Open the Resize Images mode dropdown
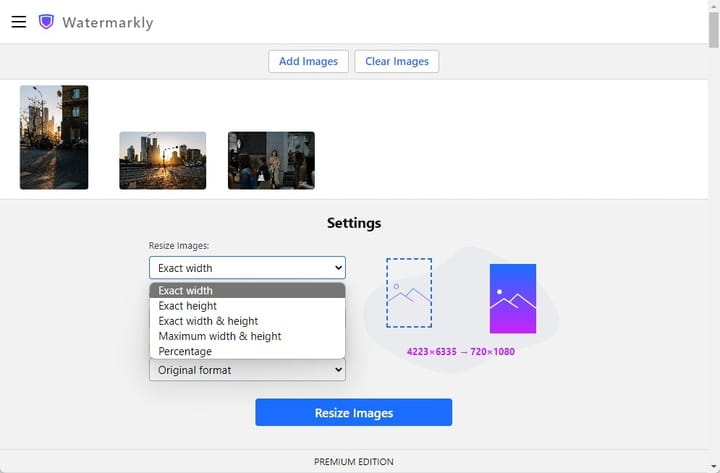Screen dimensions: 720x473 pos(247,268)
